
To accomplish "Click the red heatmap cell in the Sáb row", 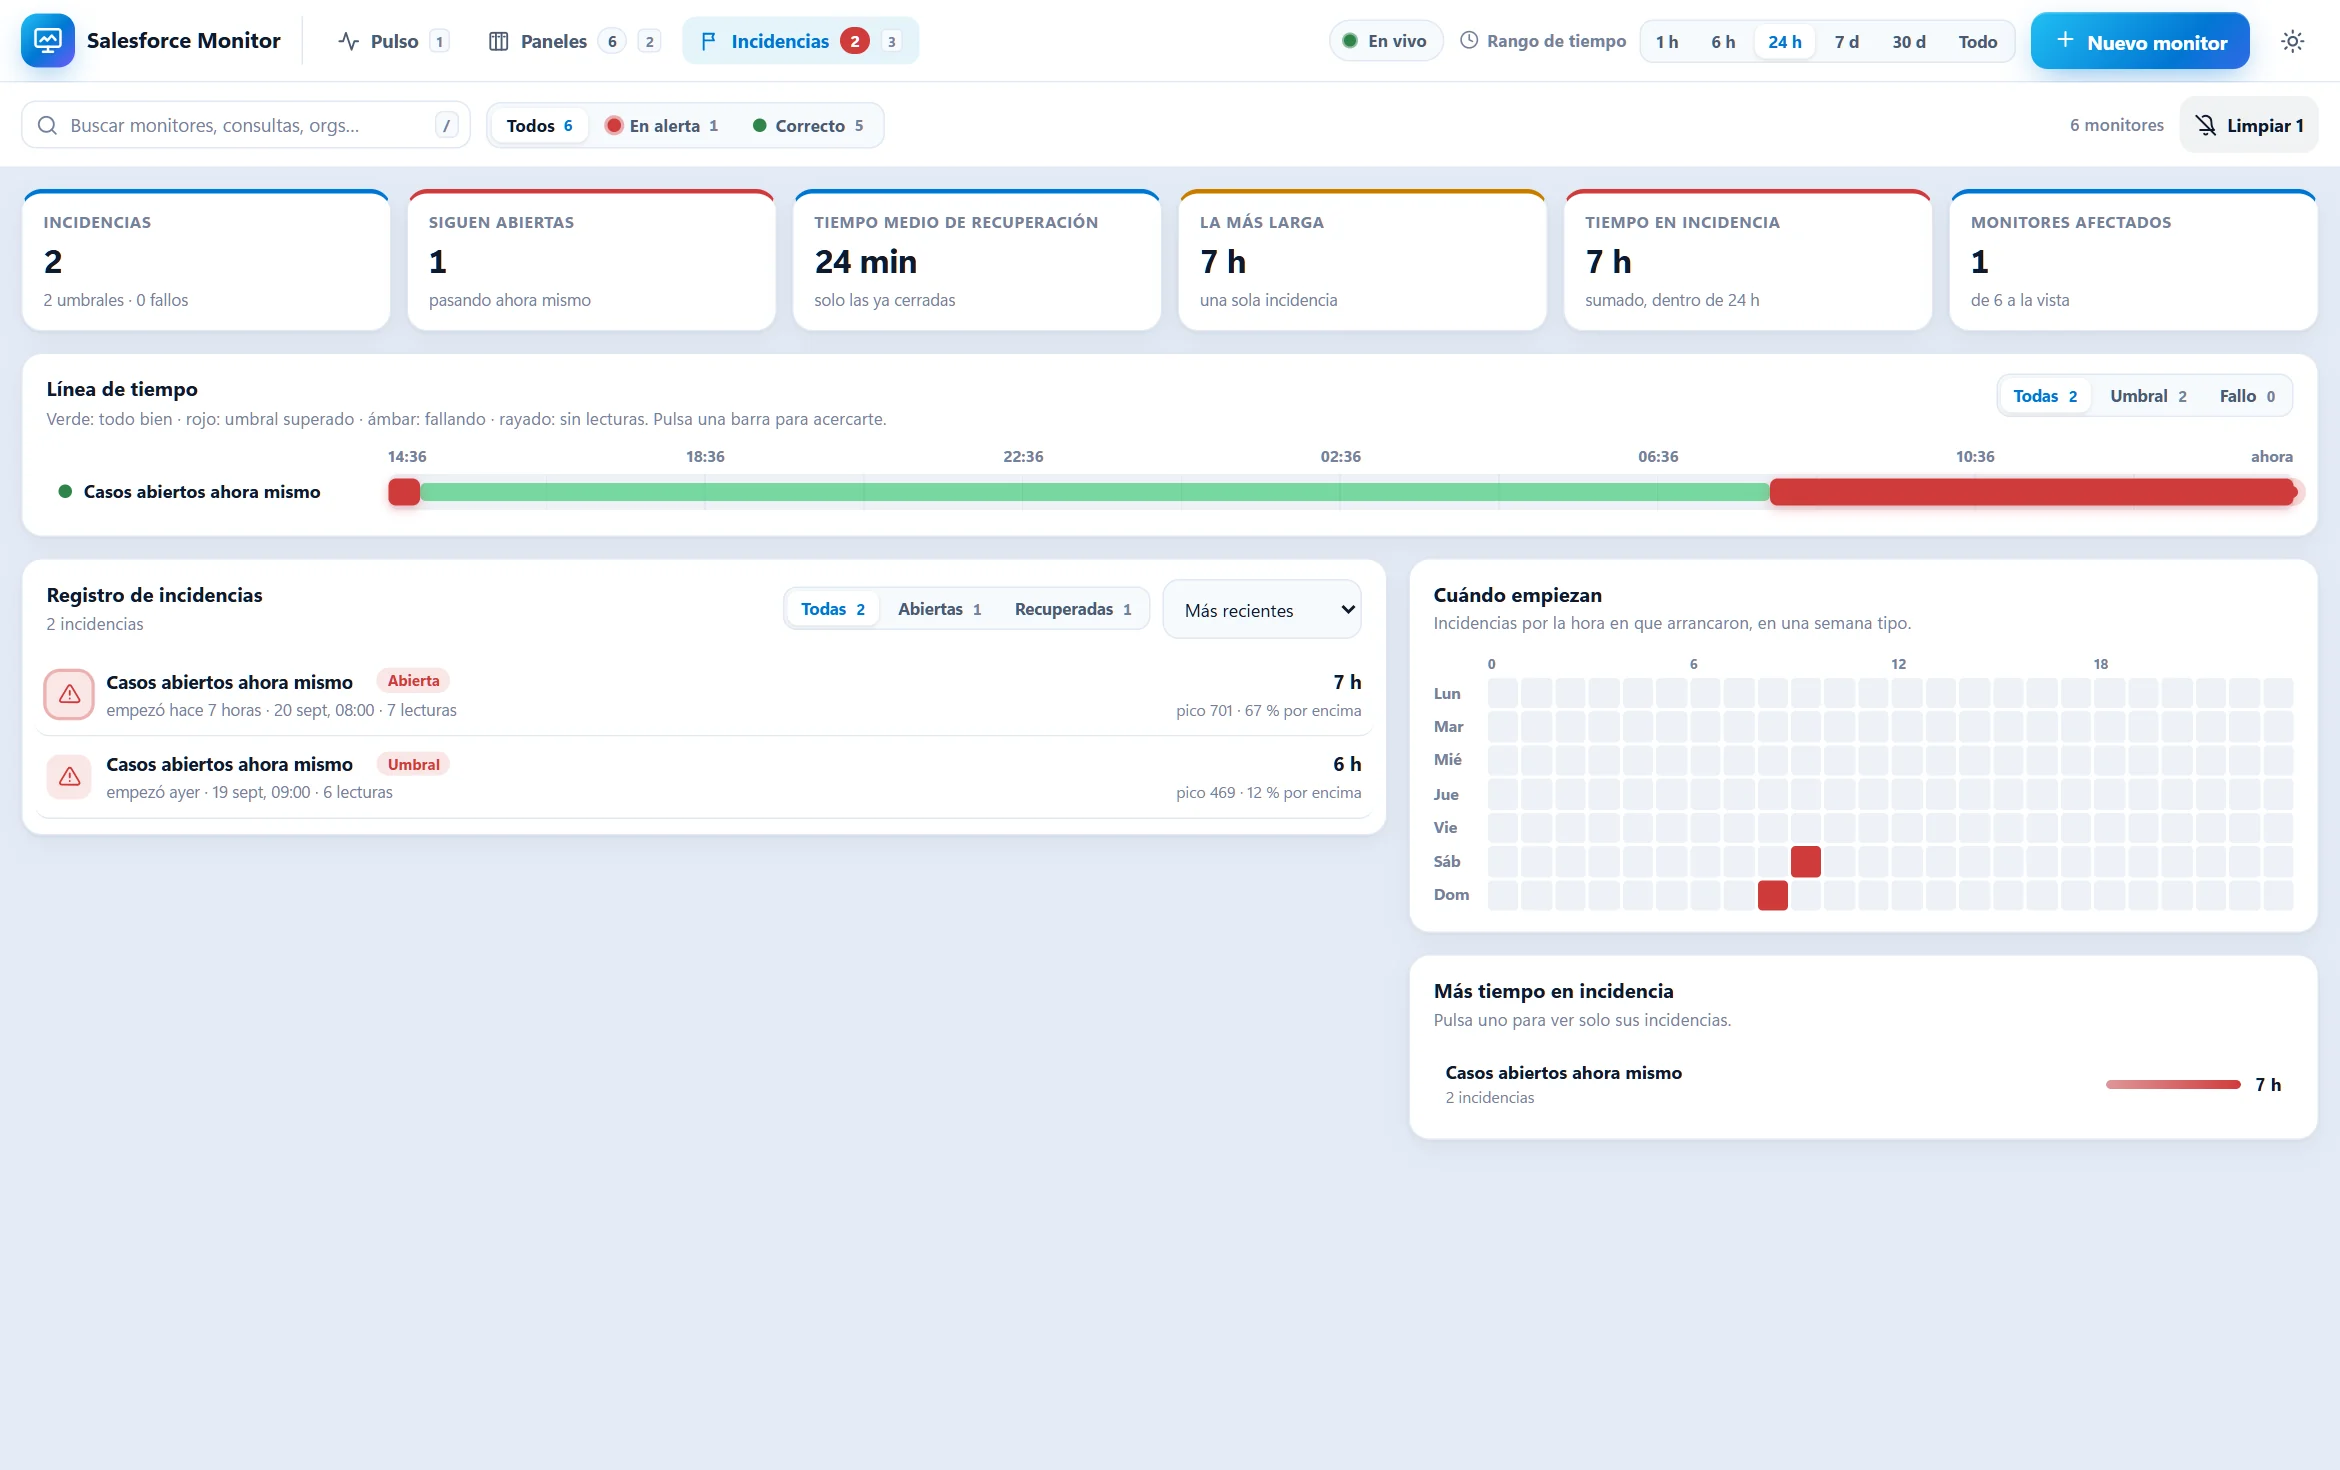I will (x=1805, y=861).
